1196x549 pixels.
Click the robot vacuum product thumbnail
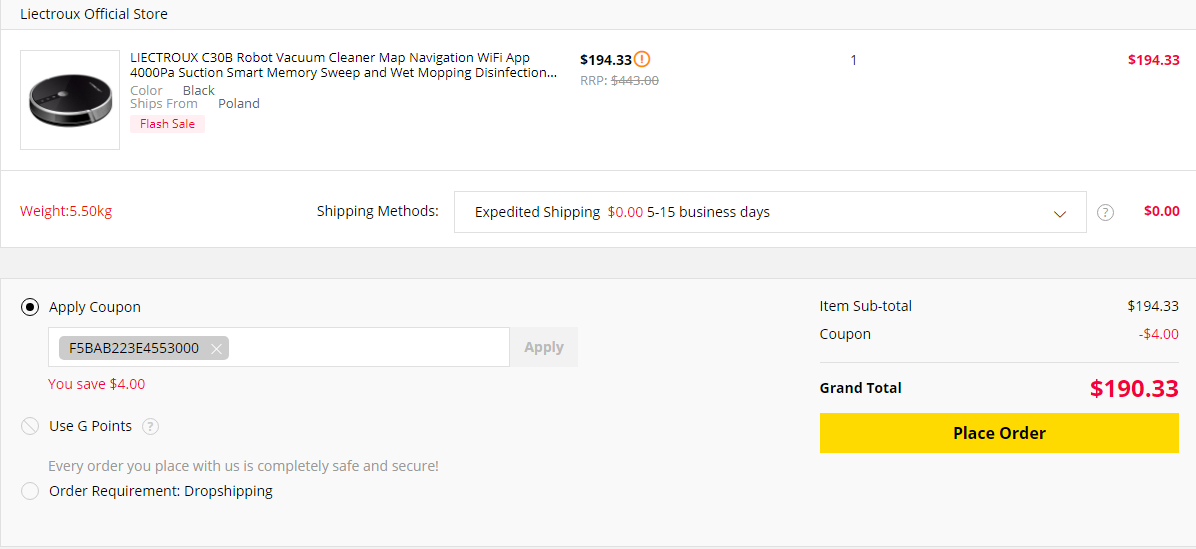(x=70, y=100)
